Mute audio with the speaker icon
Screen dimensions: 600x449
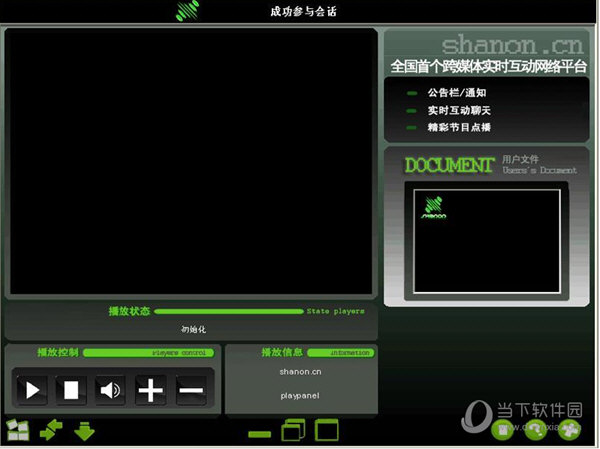[110, 390]
